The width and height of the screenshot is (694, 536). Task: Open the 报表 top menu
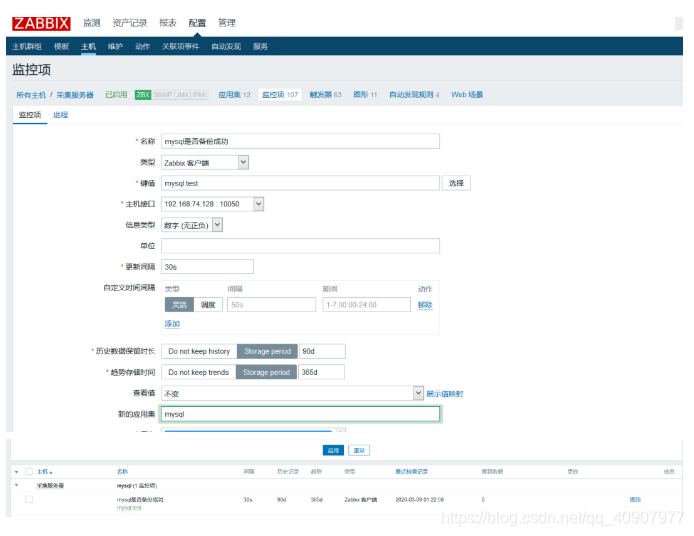coord(168,23)
